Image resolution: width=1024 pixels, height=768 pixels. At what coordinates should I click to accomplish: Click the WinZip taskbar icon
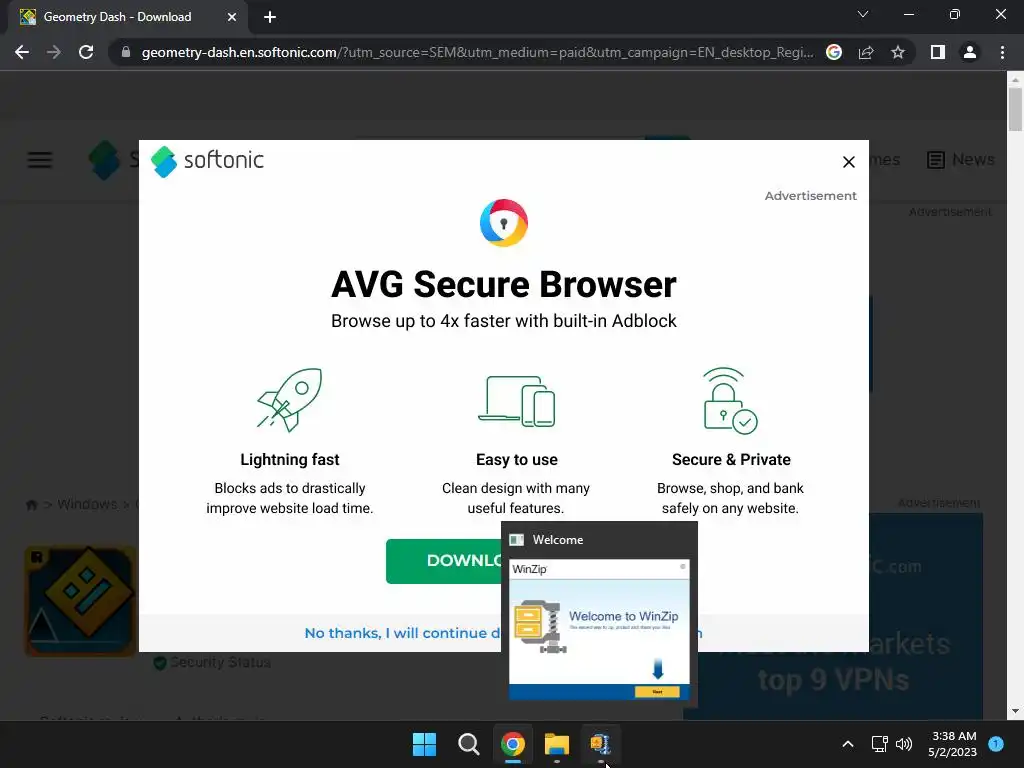pos(601,744)
